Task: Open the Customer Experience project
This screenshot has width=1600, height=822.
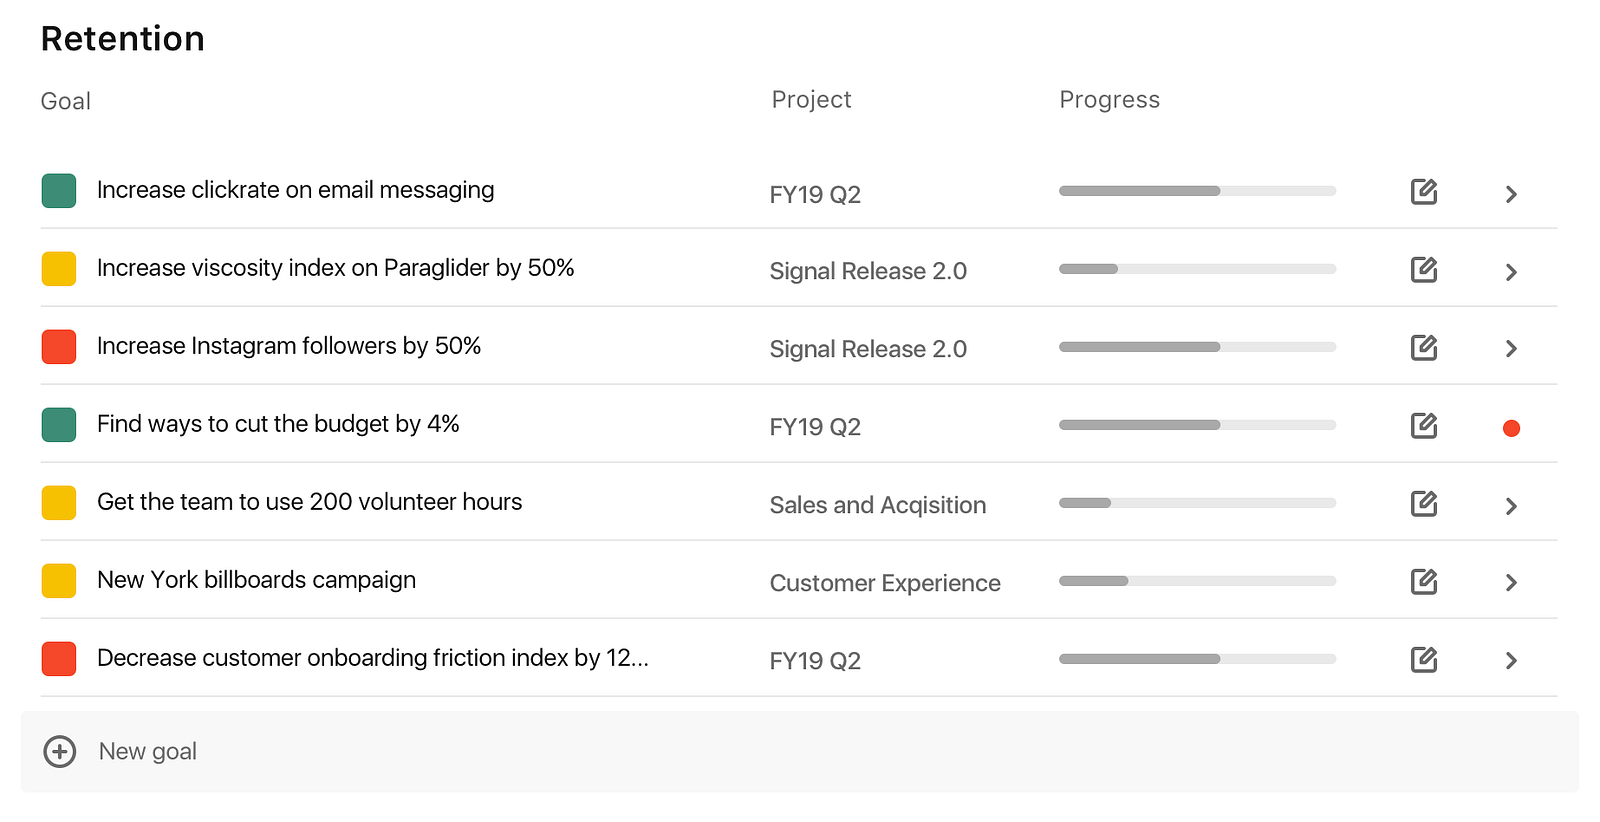Action: 884,583
